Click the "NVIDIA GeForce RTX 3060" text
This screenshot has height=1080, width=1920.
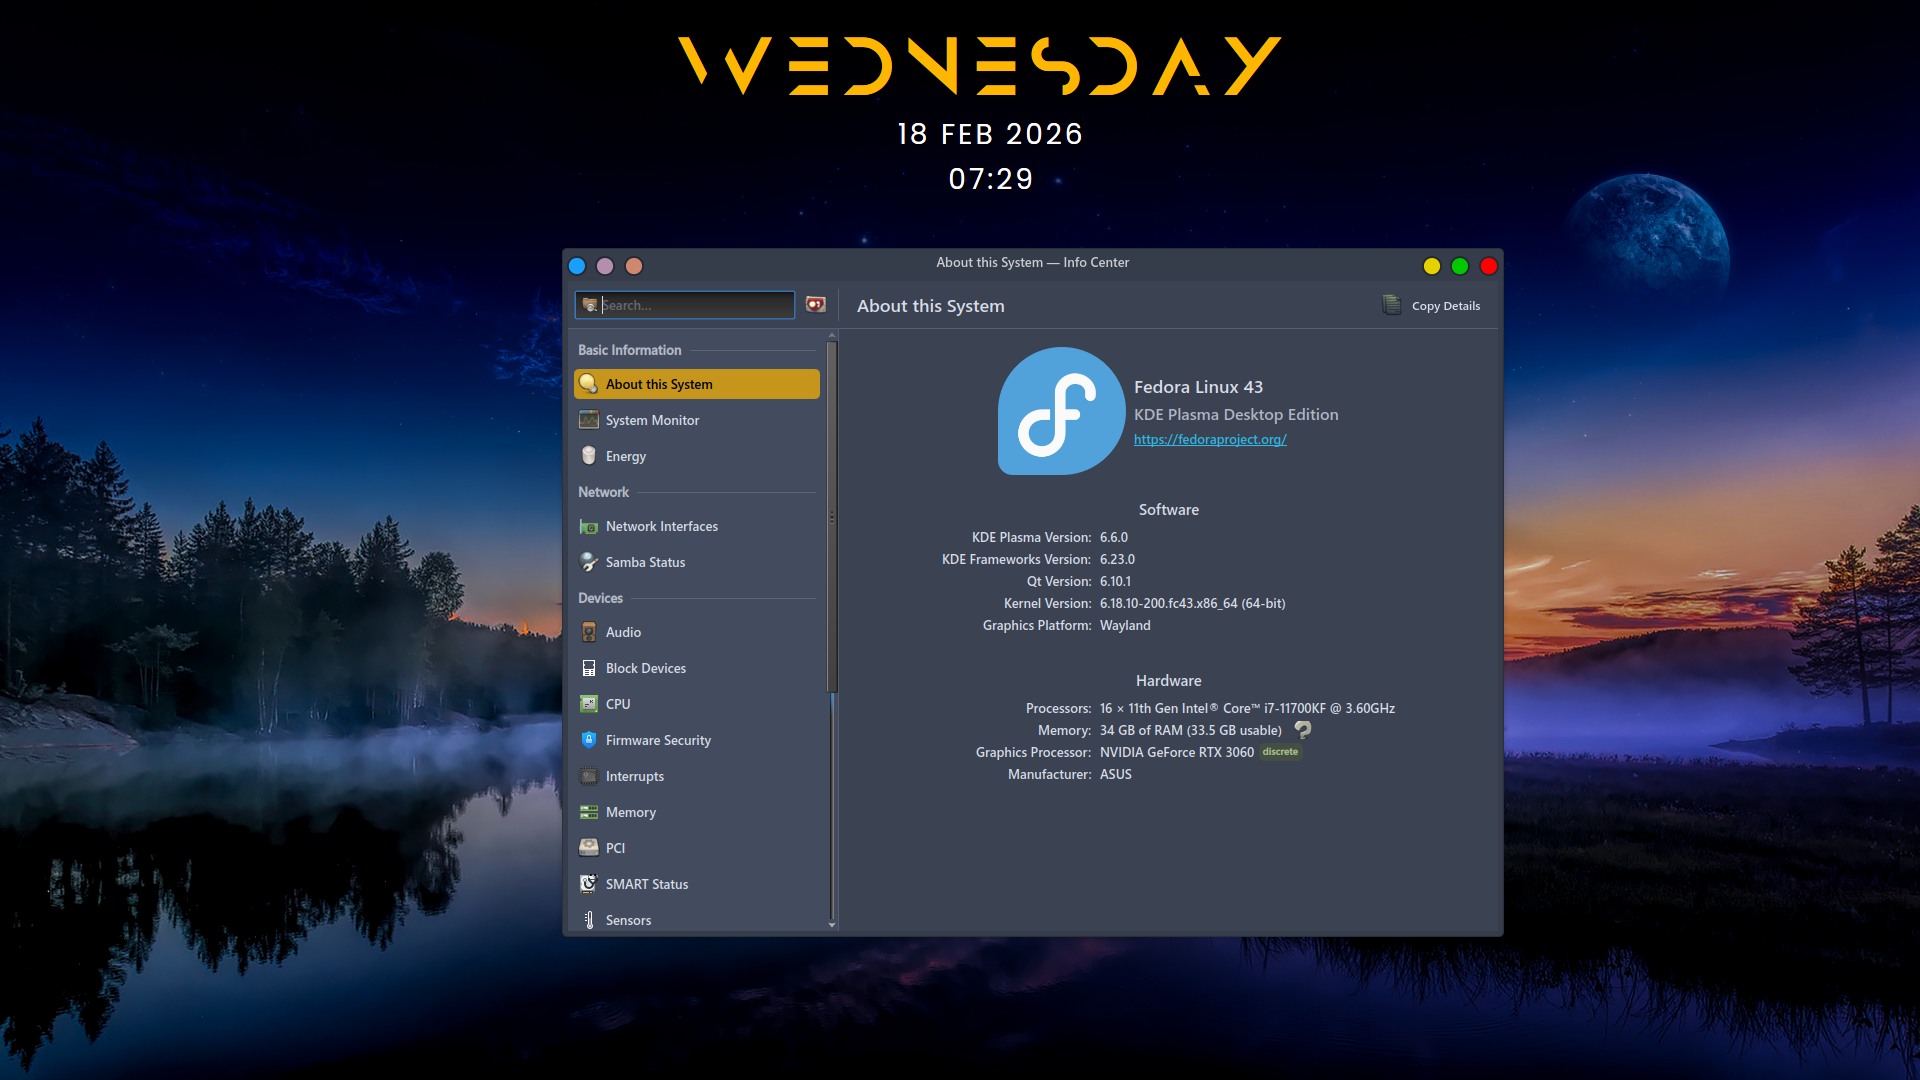click(1177, 753)
